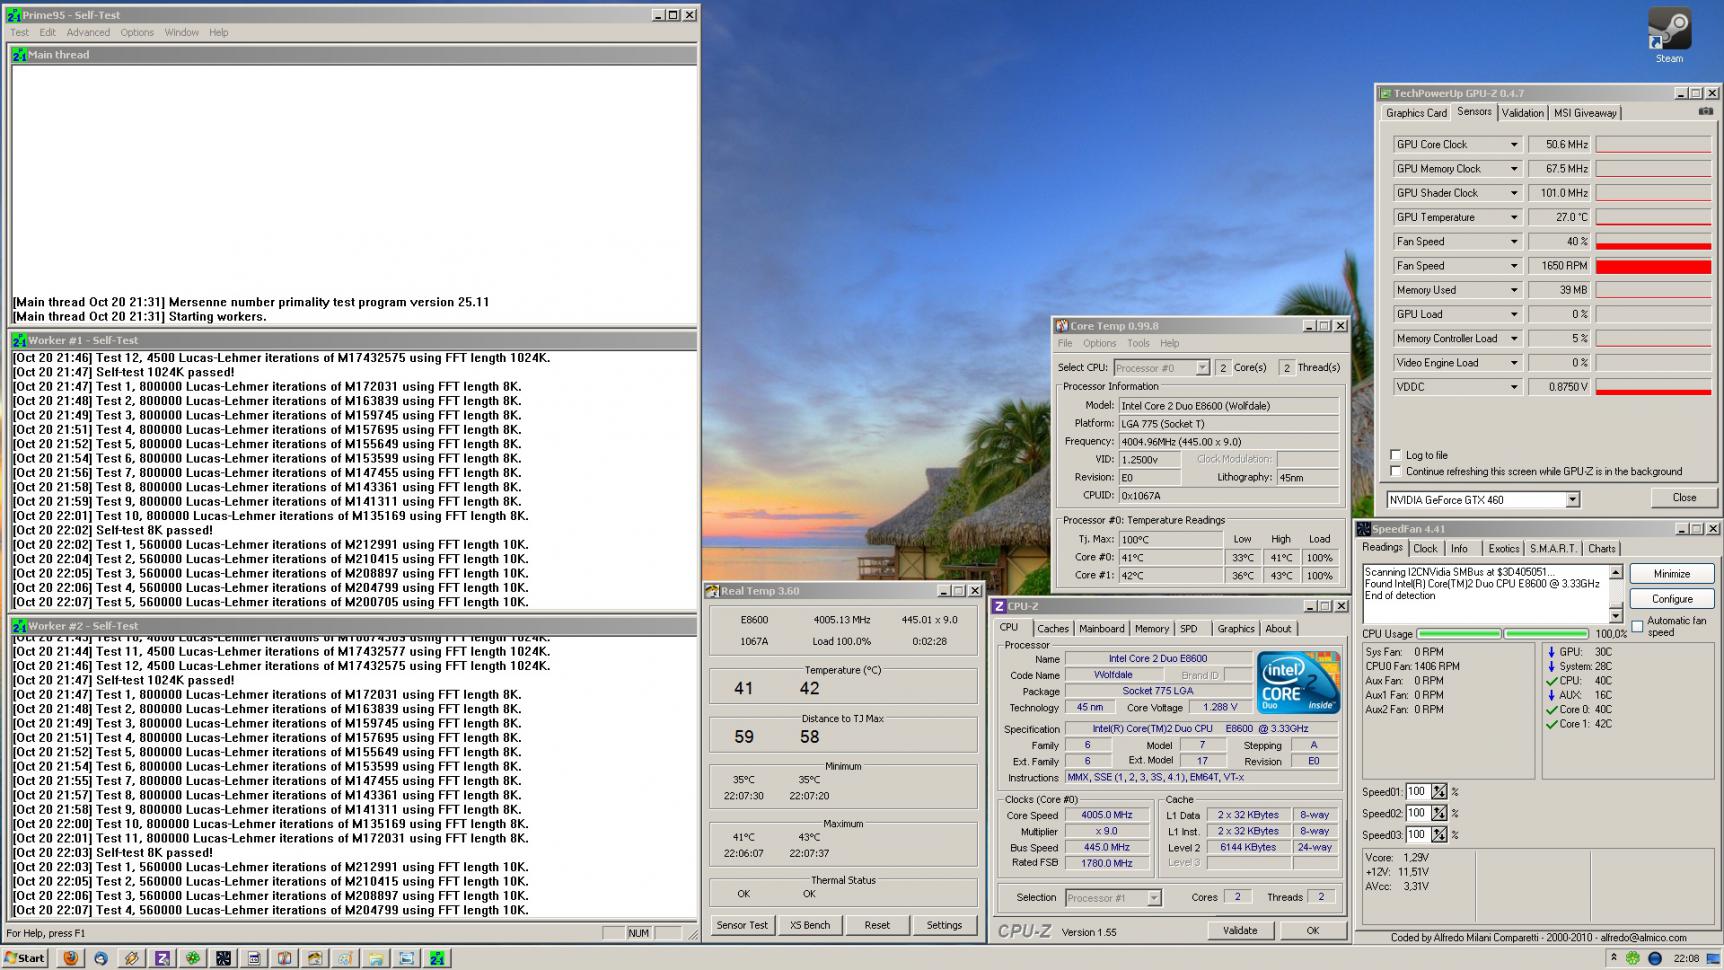Click the Close button in GPU-Z
This screenshot has height=970, width=1724.
pos(1684,498)
